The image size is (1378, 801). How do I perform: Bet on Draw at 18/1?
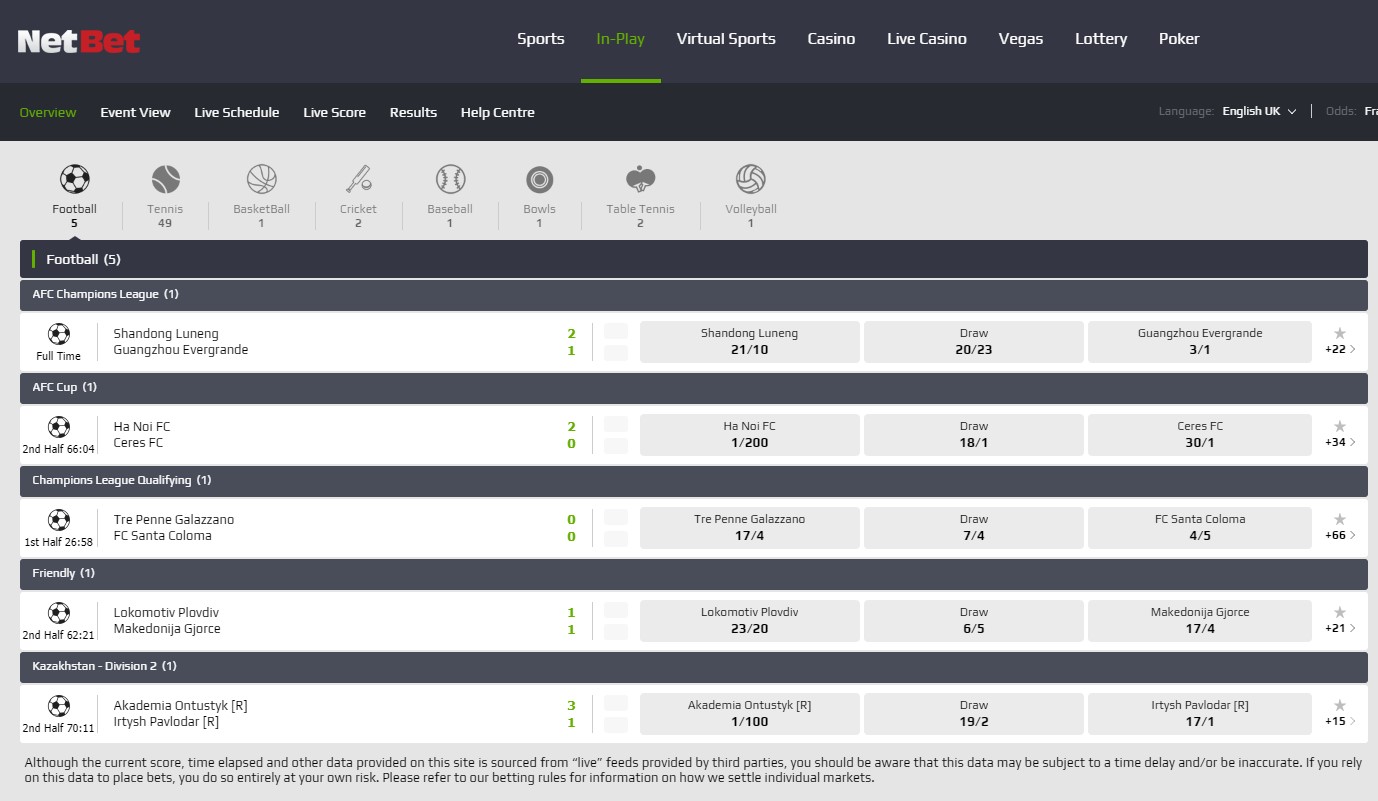[x=974, y=435]
